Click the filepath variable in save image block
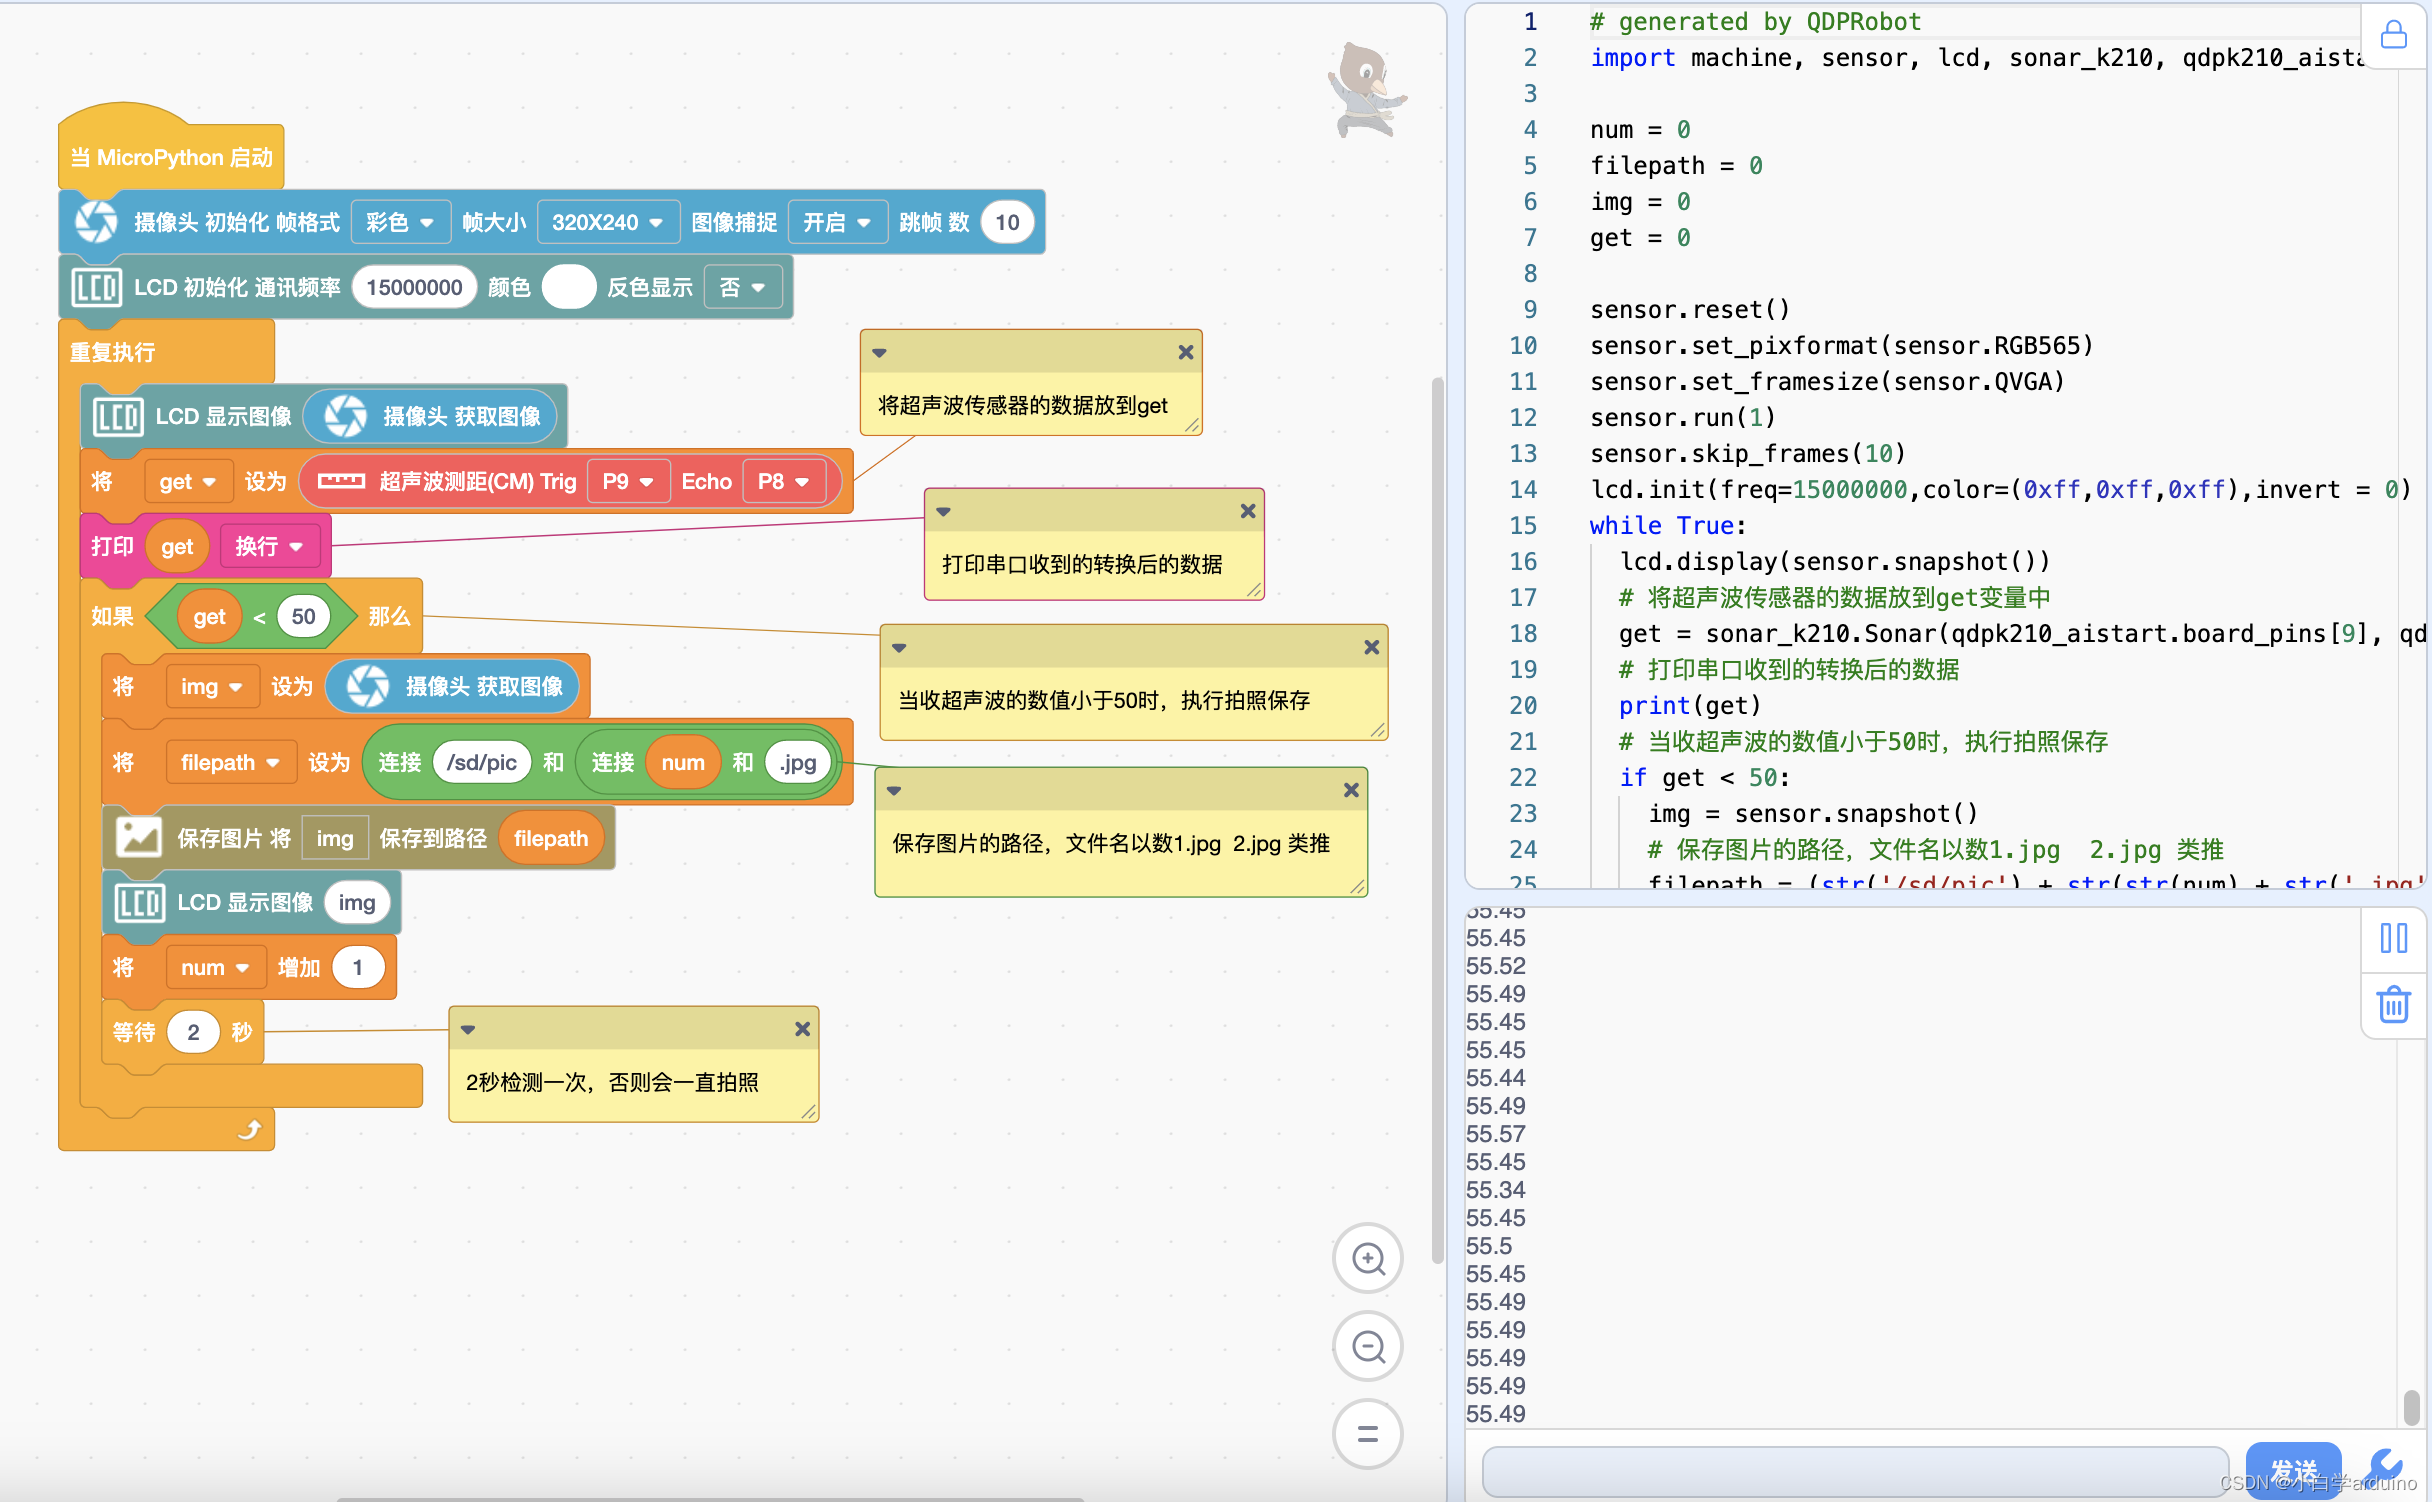 pos(550,838)
